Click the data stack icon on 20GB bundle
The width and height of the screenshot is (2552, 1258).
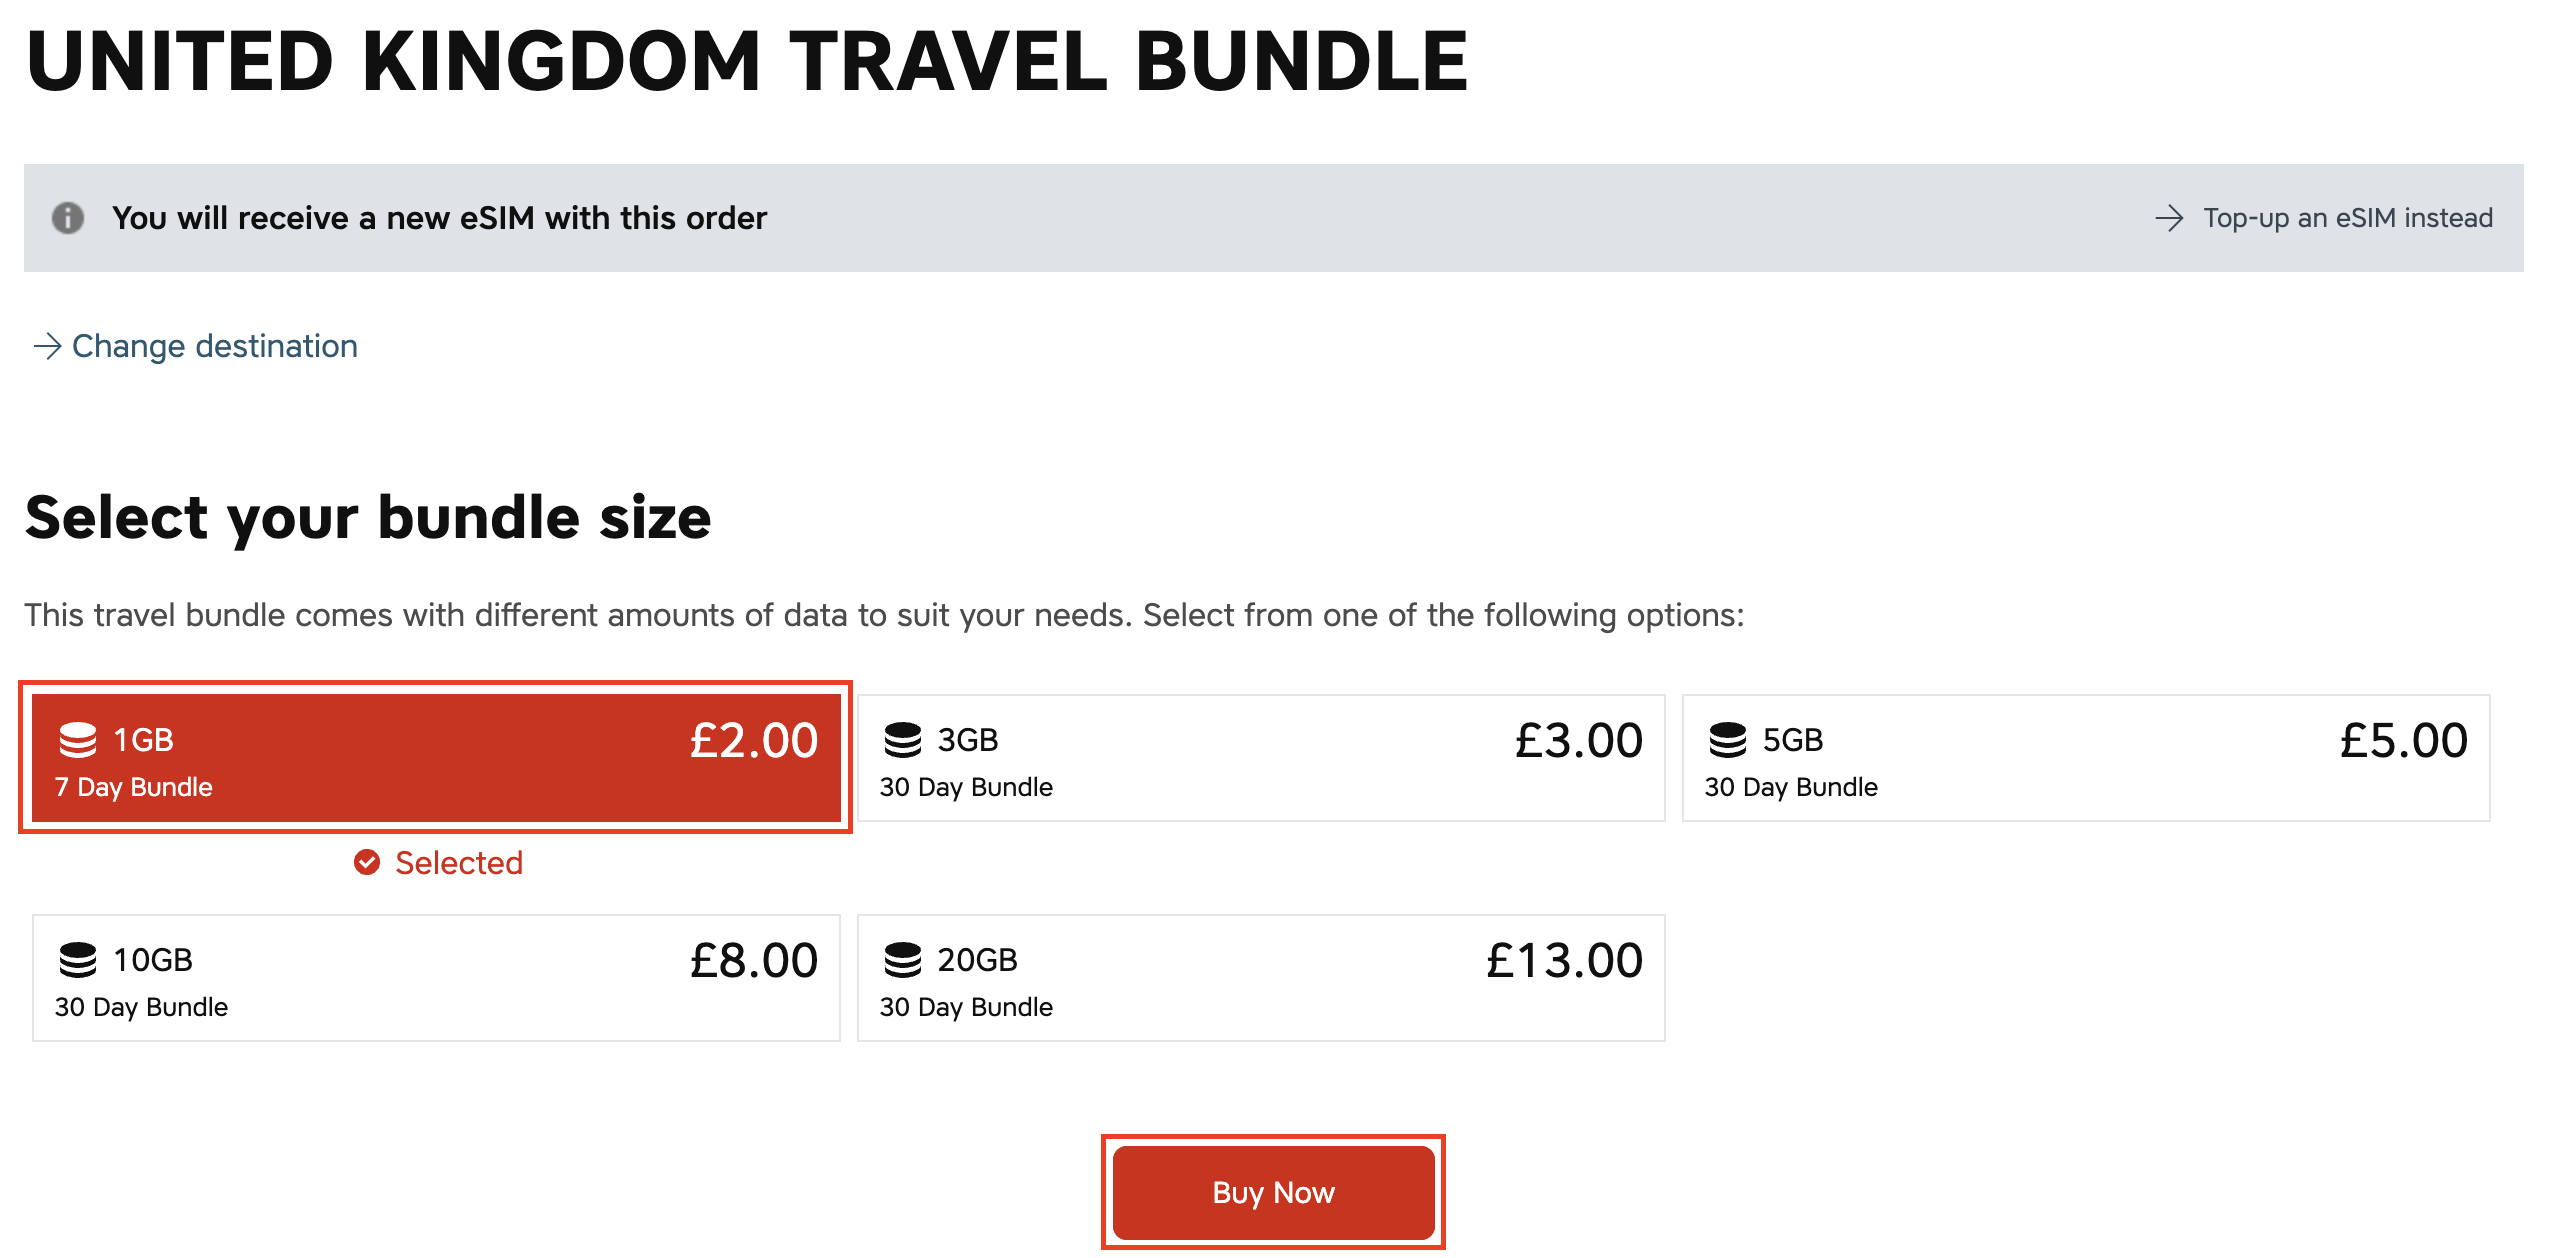[902, 960]
